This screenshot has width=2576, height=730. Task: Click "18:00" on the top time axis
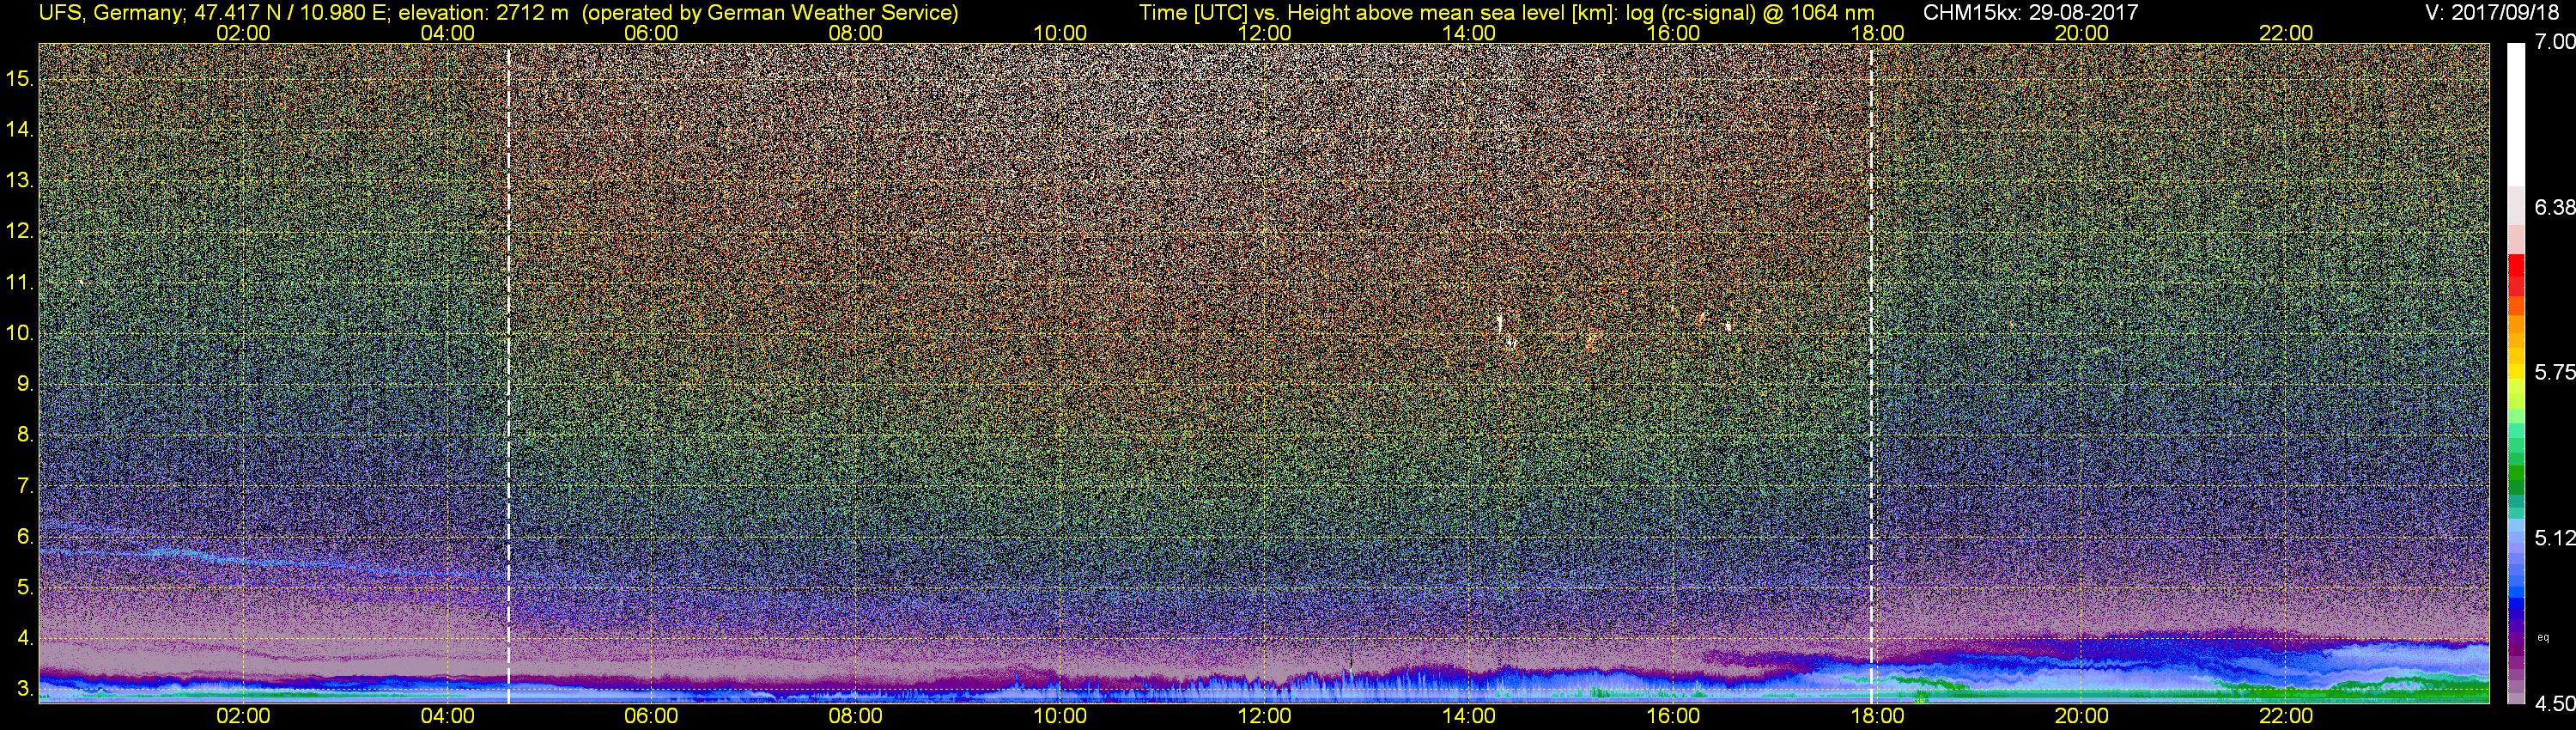point(1877,33)
